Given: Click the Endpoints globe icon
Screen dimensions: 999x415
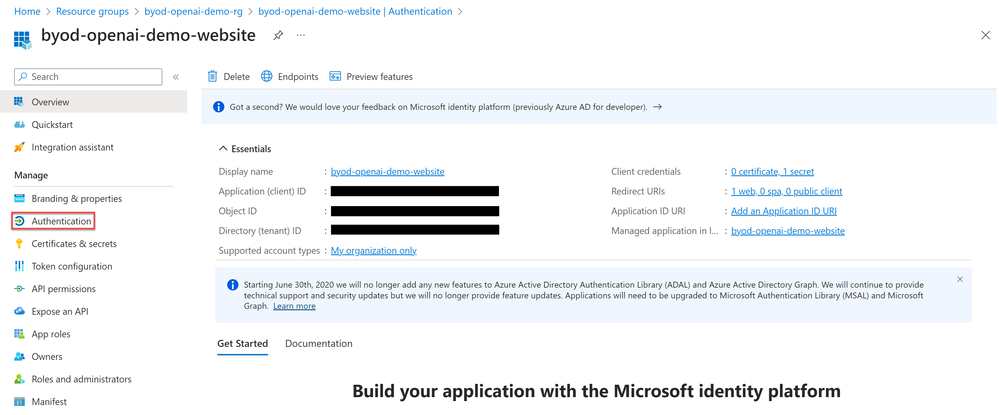Looking at the screenshot, I should click(267, 76).
